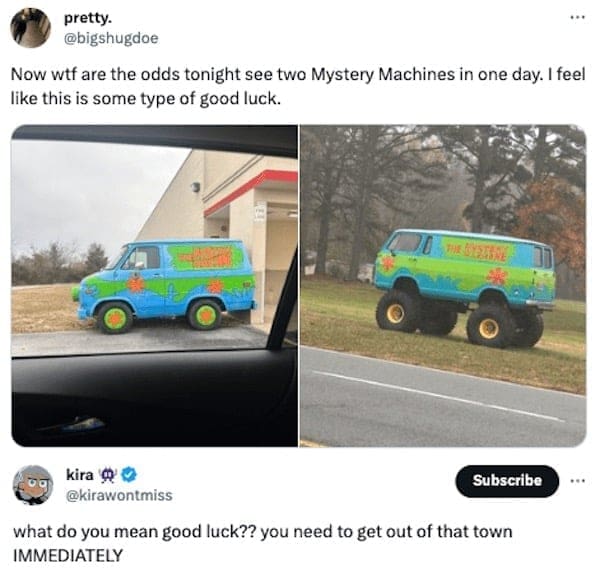This screenshot has height=577, width=600.
Task: Click the display name kira
Action: point(80,475)
